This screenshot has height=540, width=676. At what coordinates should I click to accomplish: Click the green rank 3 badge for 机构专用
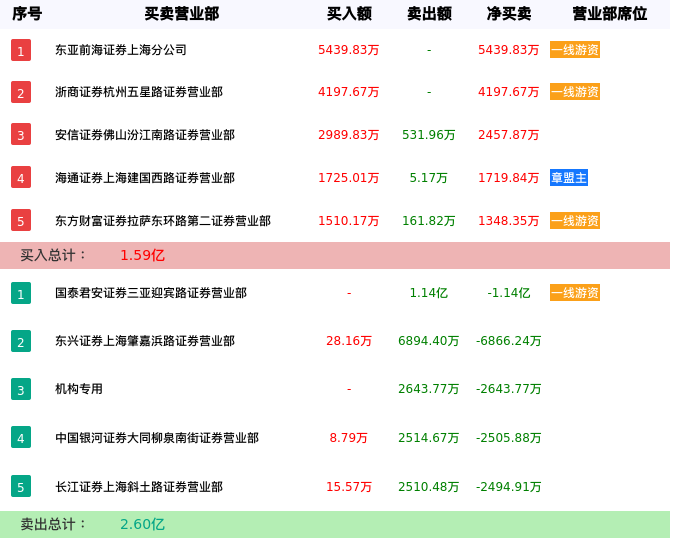pyautogui.click(x=21, y=389)
